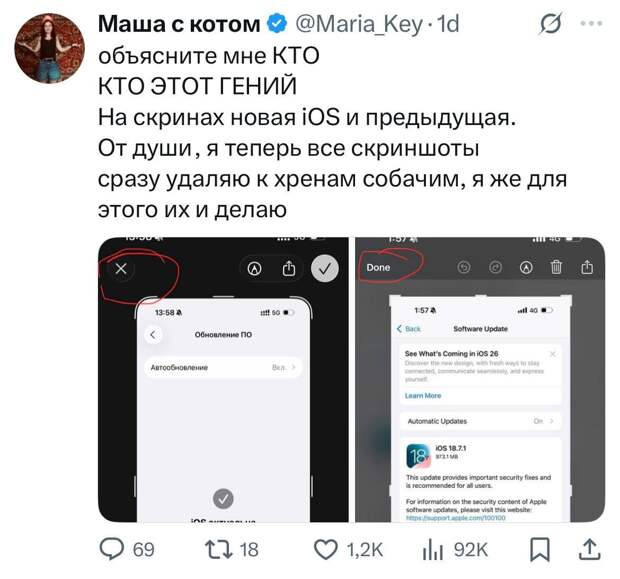The width and height of the screenshot is (620, 579).
Task: Click the Маша с котом display name
Action: coord(179,24)
